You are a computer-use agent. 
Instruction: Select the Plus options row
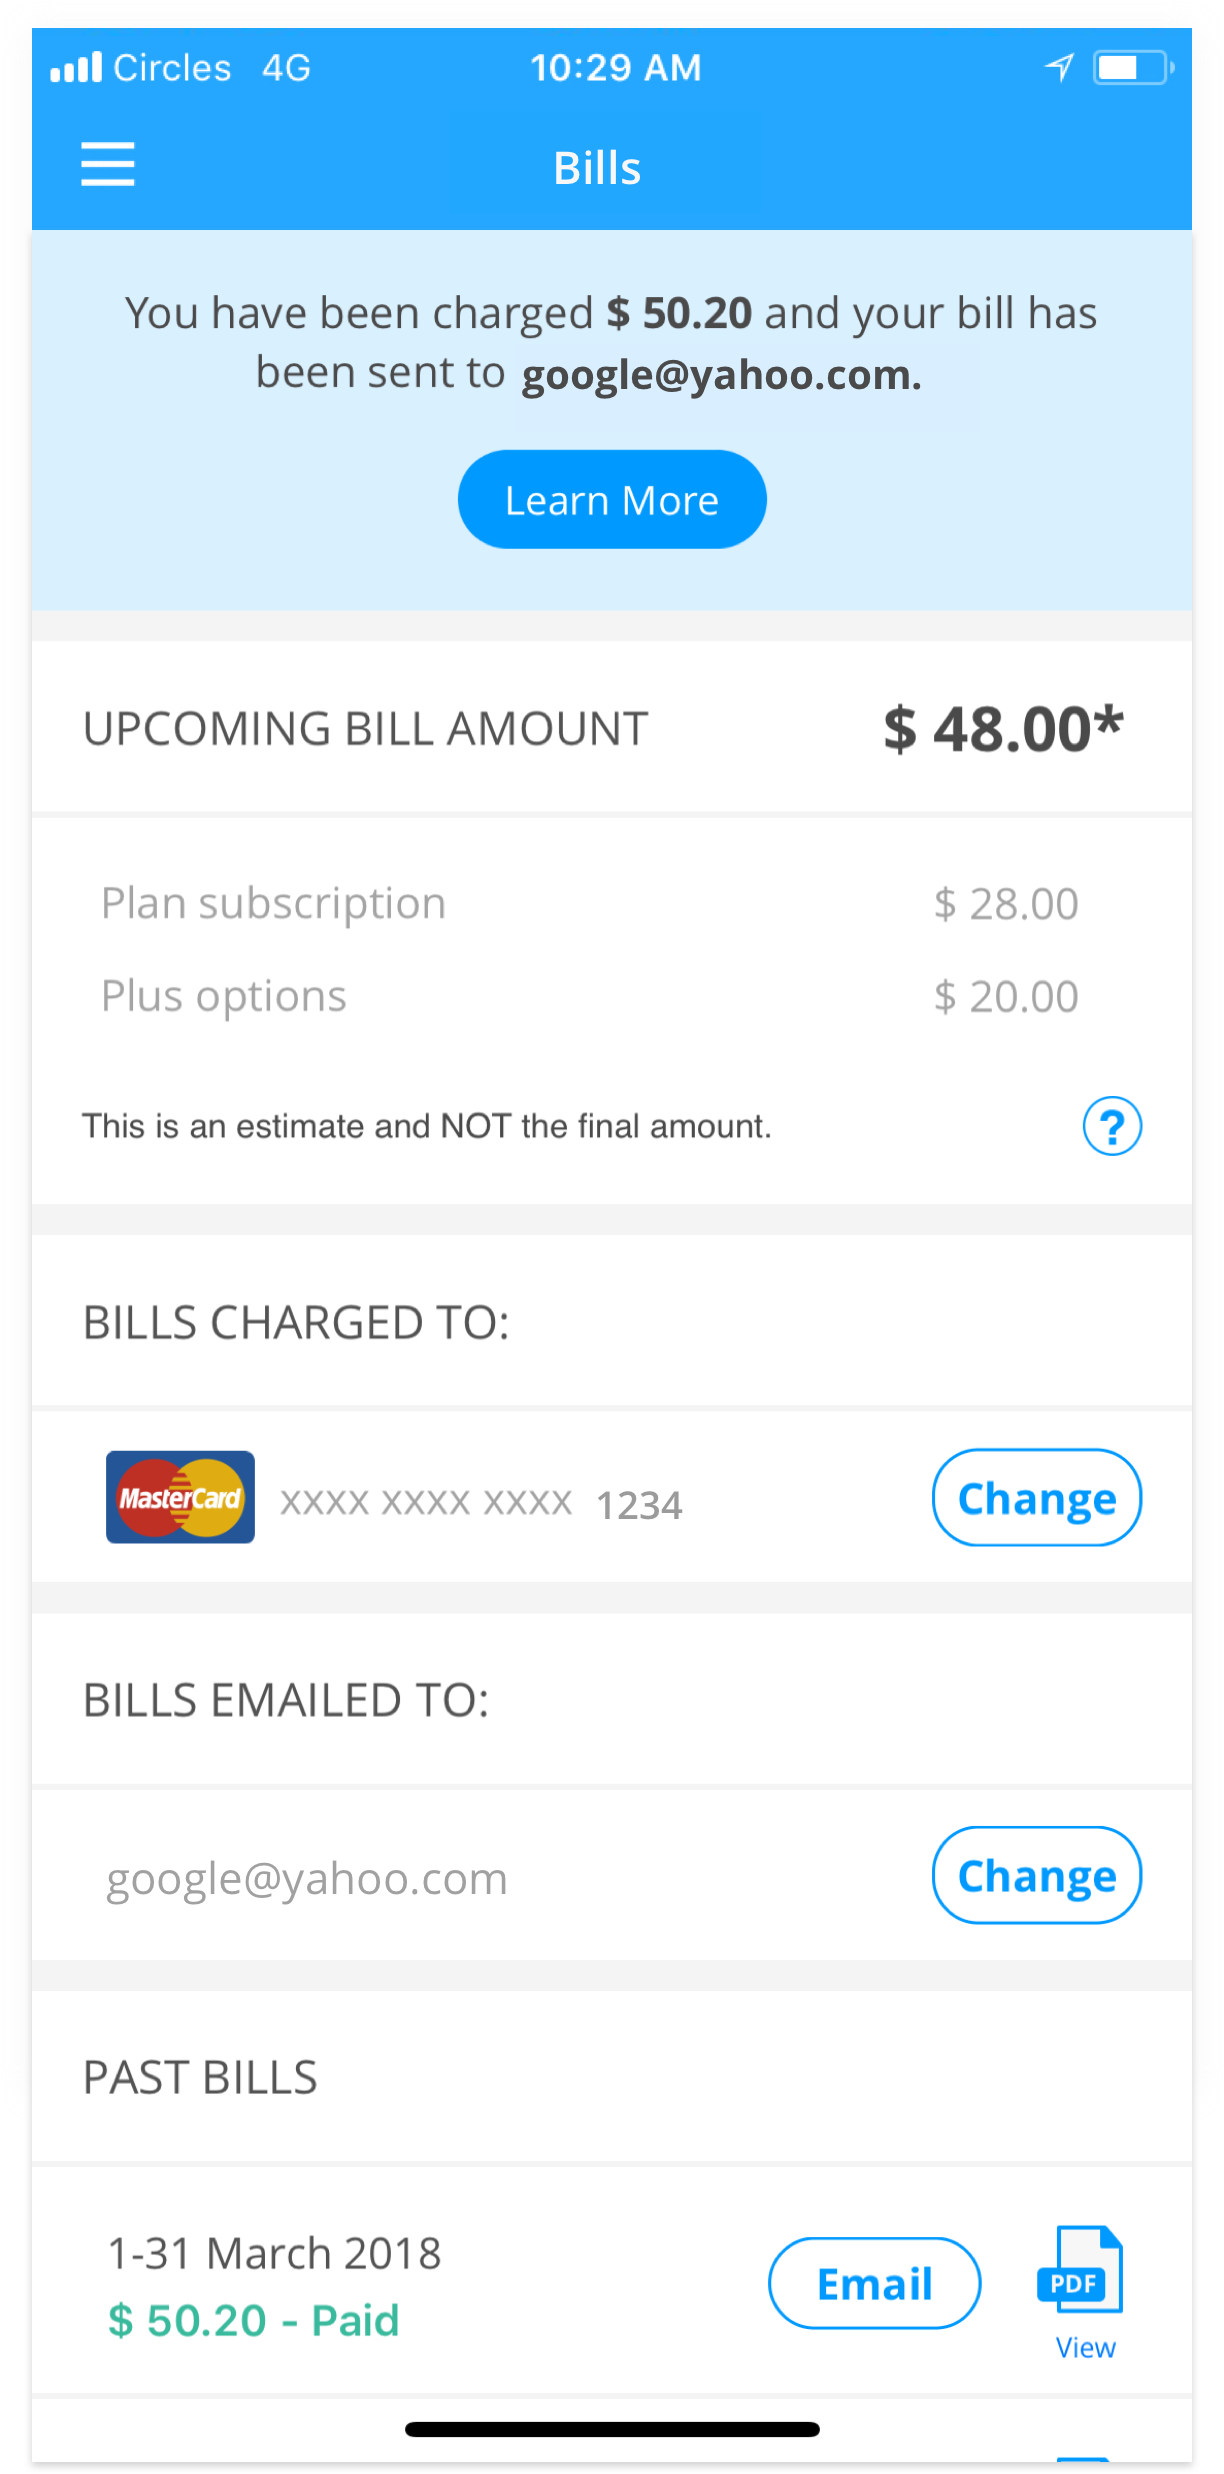coord(589,996)
